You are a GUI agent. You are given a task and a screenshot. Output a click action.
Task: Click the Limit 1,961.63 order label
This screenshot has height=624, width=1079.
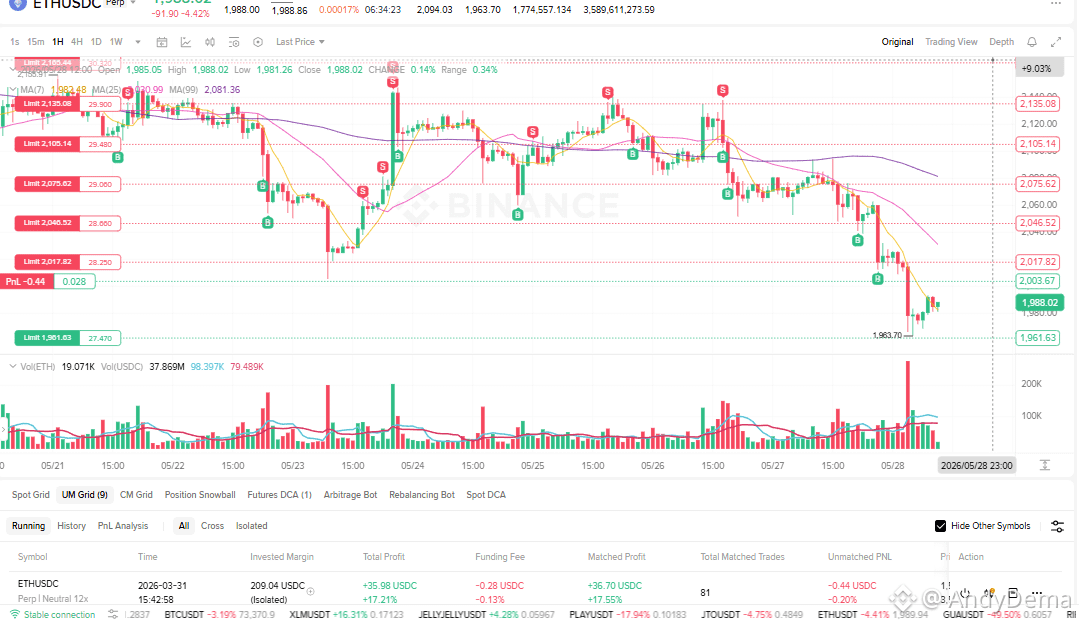pos(47,338)
